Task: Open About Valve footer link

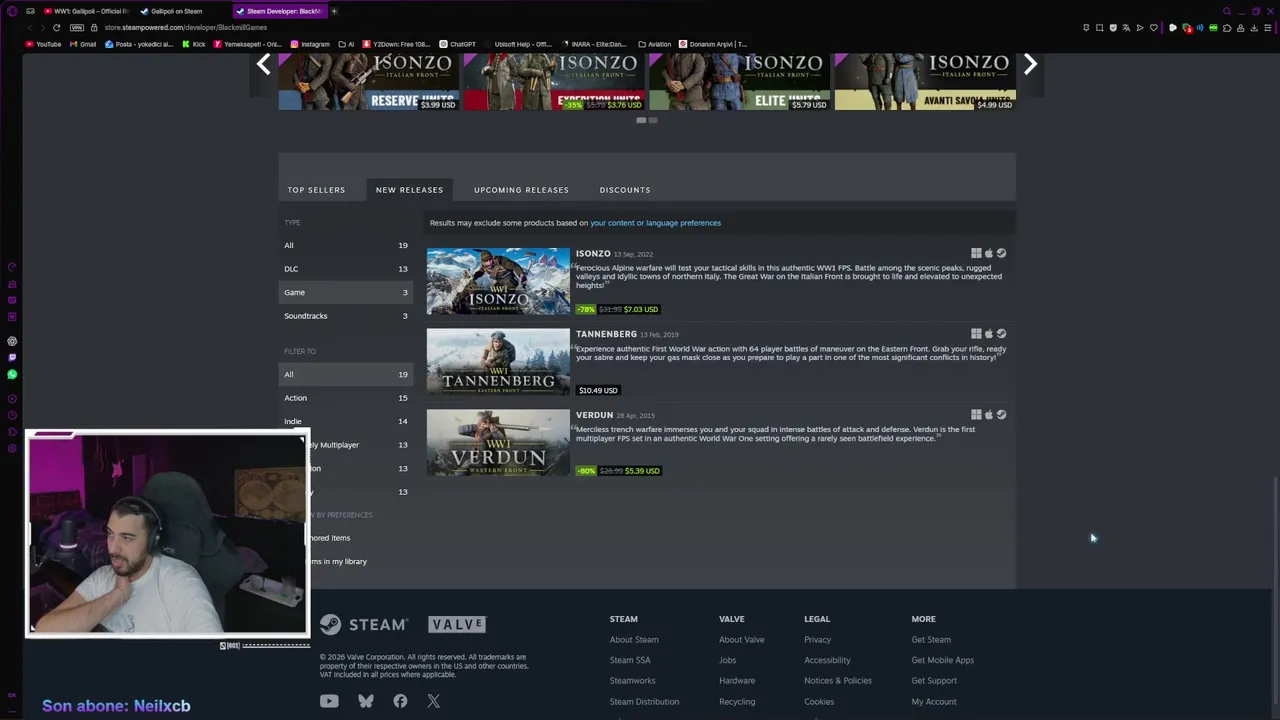Action: [x=741, y=640]
